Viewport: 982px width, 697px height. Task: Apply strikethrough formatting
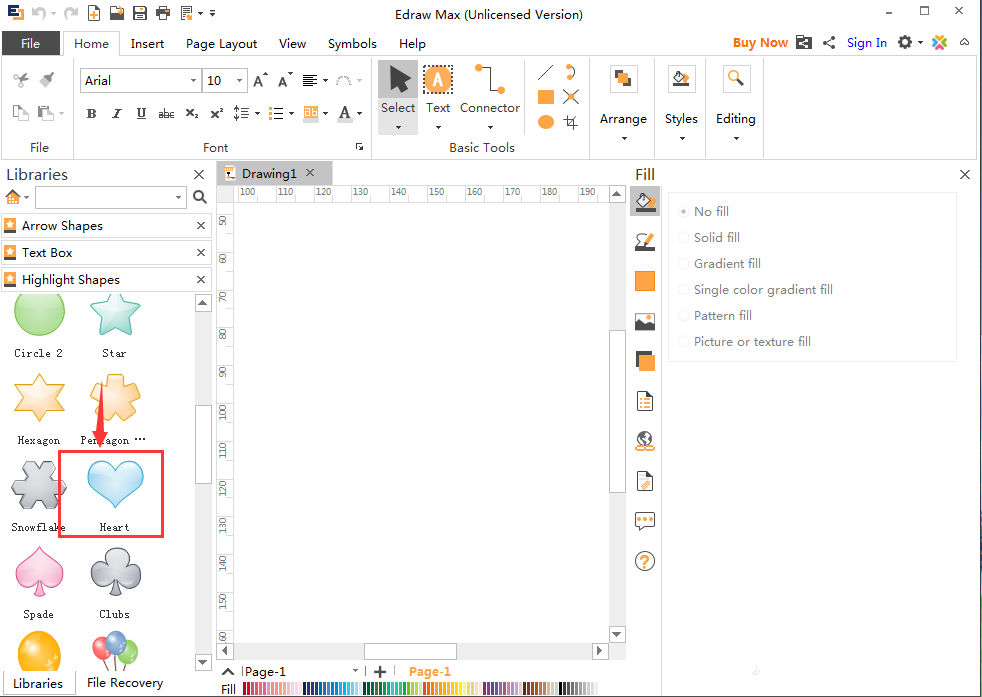click(166, 113)
